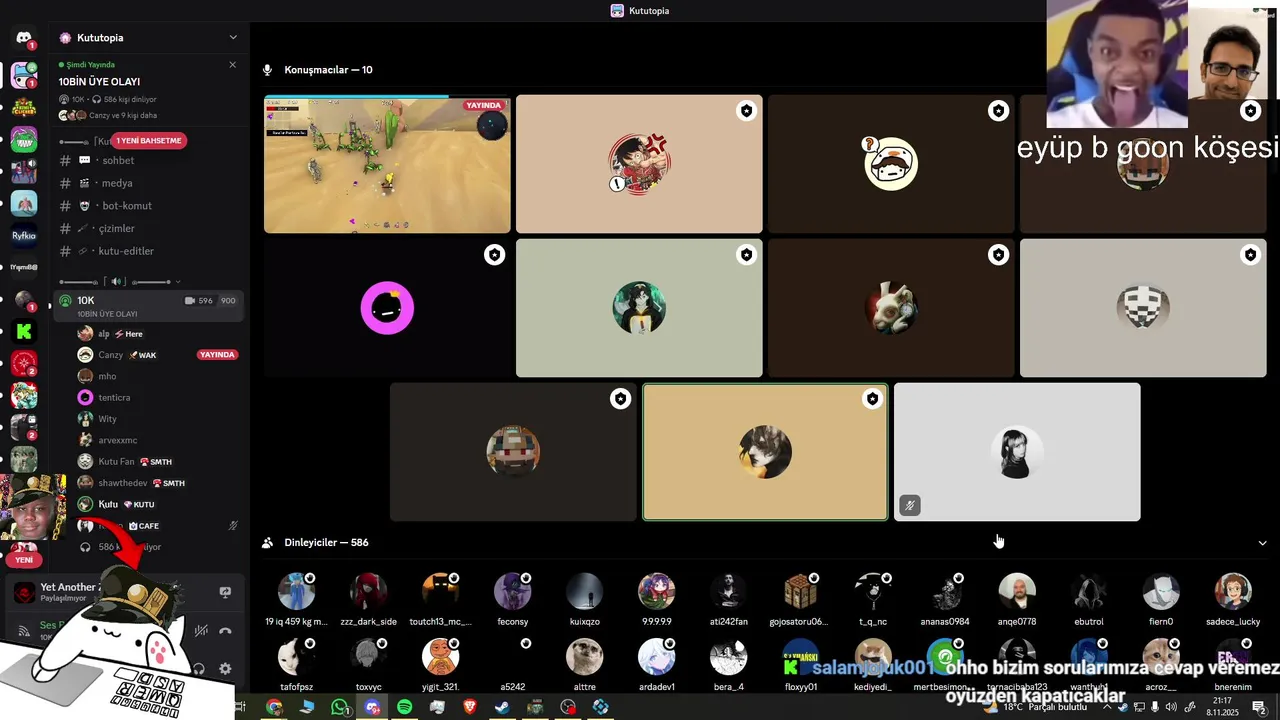
Task: Open listener feconsy avatar
Action: (513, 592)
